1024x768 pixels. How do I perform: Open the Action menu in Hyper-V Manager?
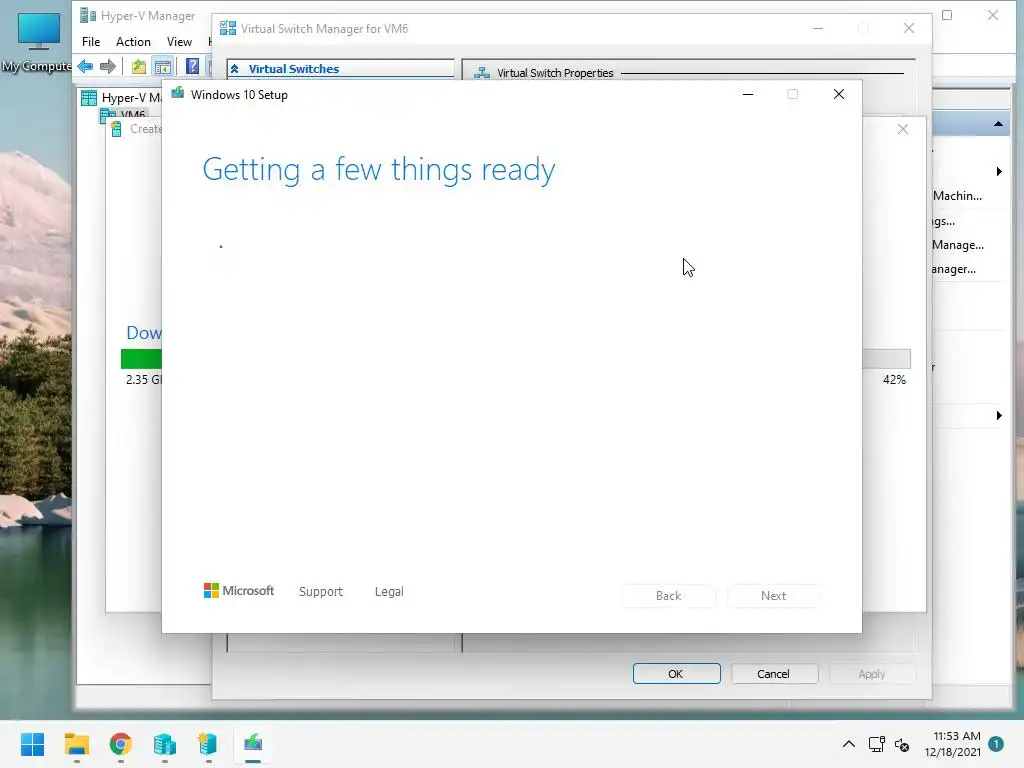point(133,42)
